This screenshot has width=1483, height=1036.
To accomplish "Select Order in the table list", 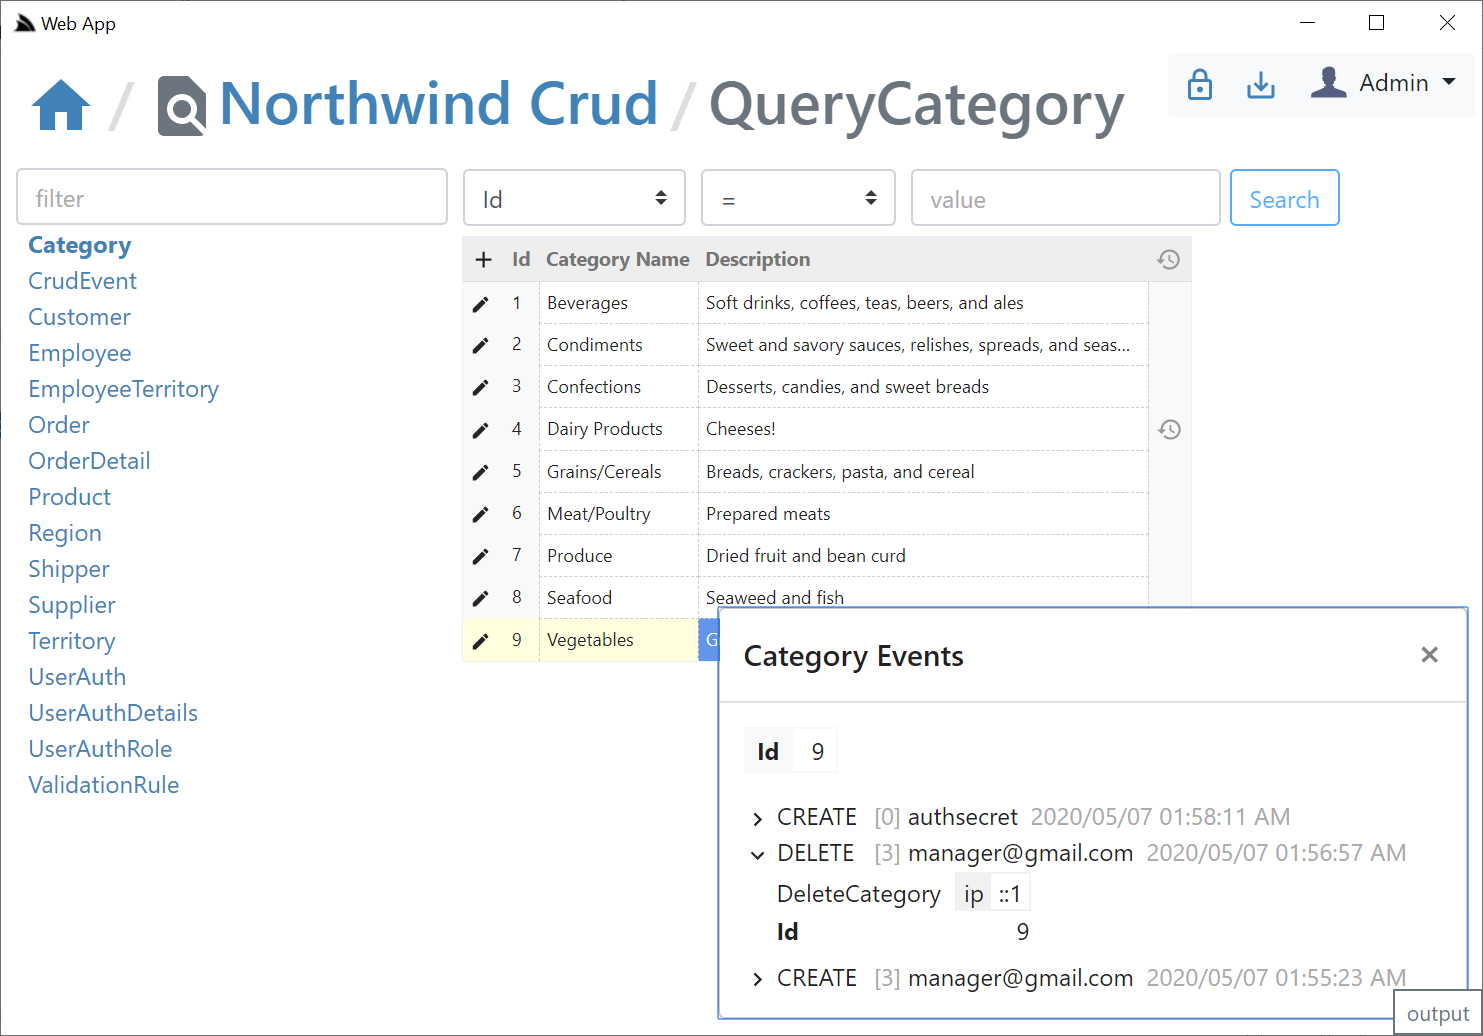I will [59, 426].
